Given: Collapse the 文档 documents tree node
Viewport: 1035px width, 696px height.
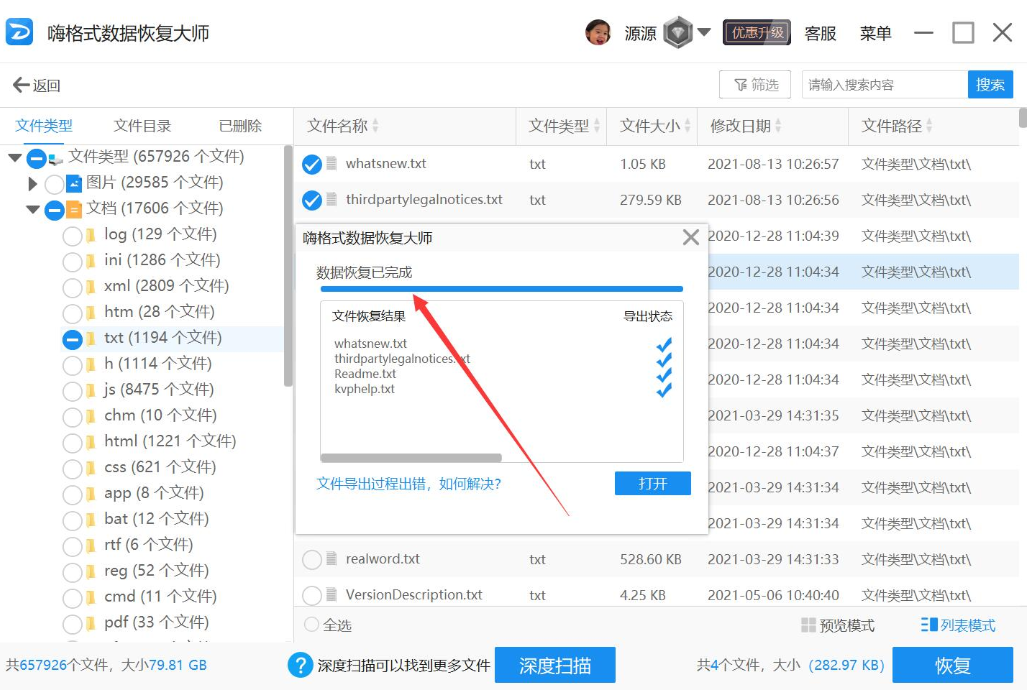Looking at the screenshot, I should pyautogui.click(x=33, y=209).
